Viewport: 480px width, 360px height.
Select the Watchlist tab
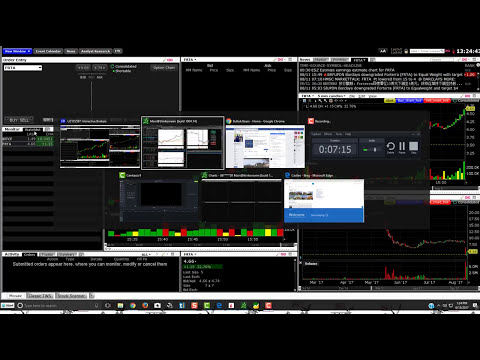pos(33,129)
